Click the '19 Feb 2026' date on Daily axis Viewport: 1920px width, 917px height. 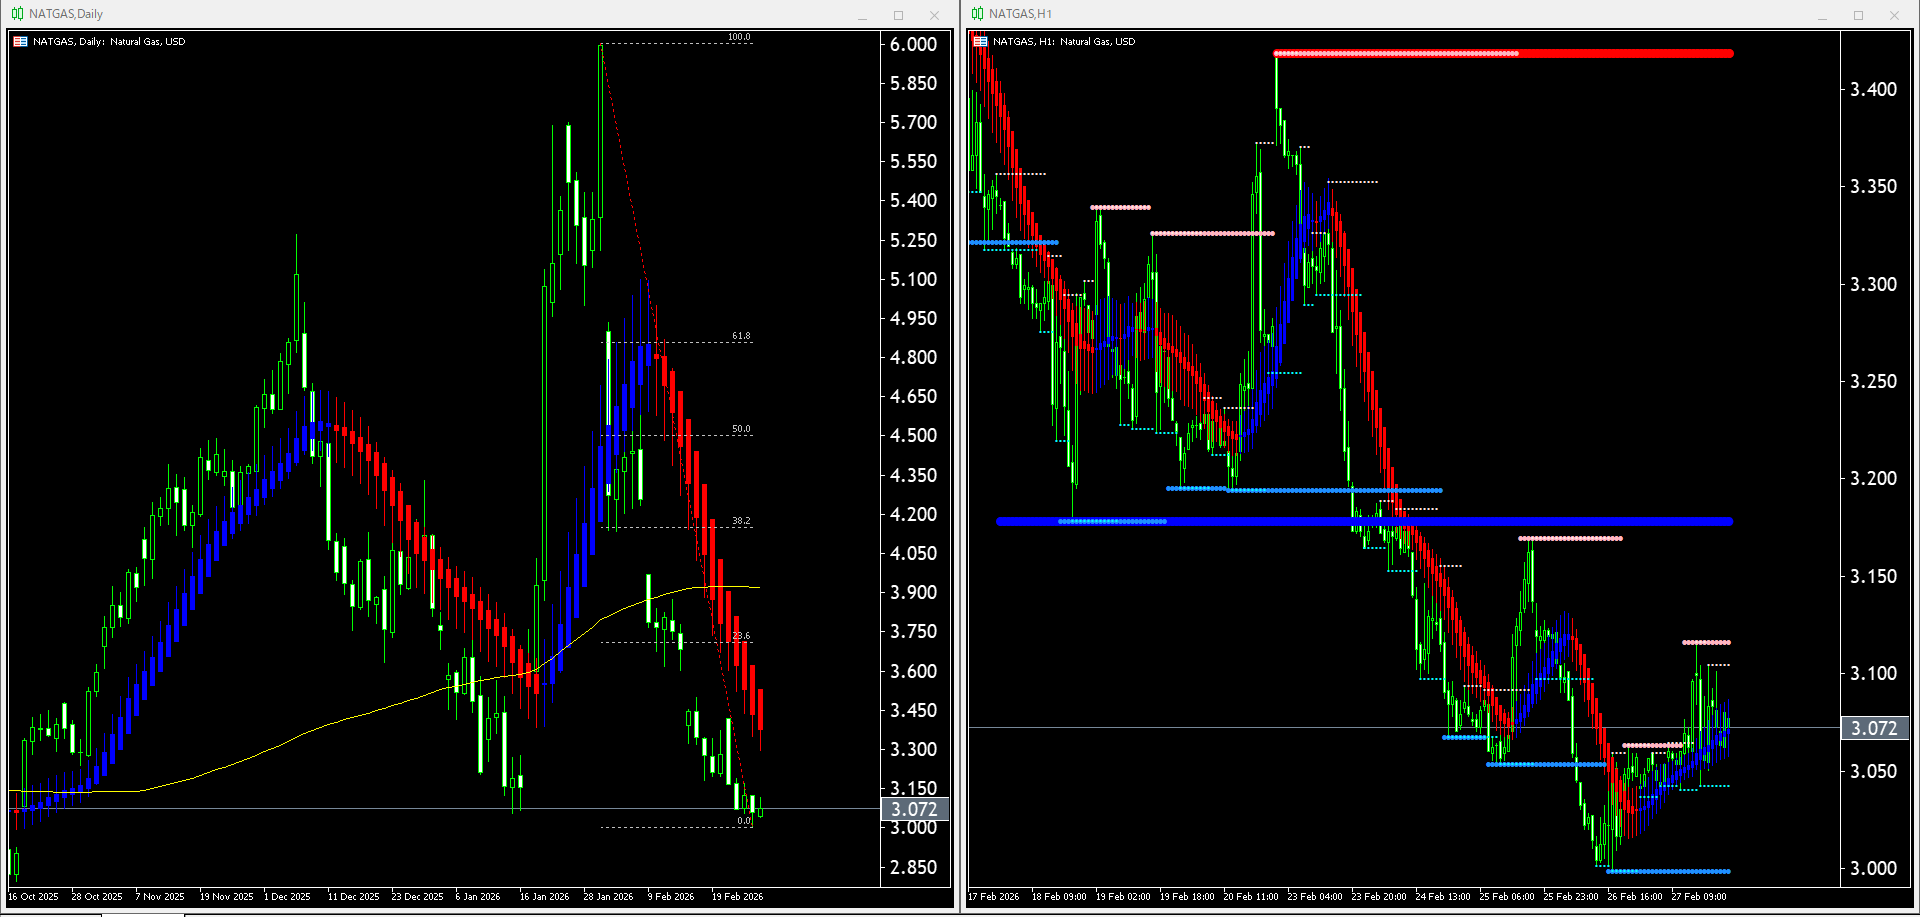pyautogui.click(x=738, y=897)
